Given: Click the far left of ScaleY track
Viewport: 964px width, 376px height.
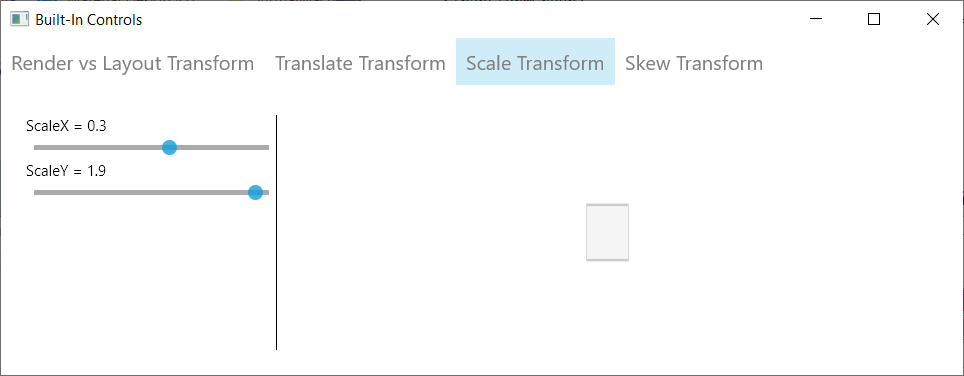Looking at the screenshot, I should (37, 192).
